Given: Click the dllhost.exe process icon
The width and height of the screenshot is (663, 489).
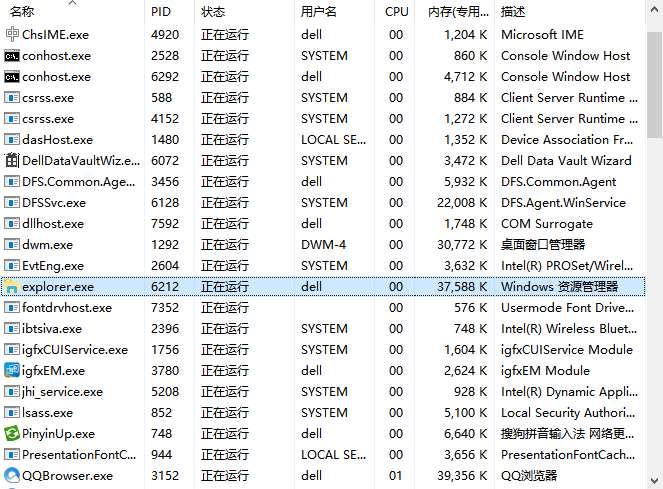Looking at the screenshot, I should (12, 223).
